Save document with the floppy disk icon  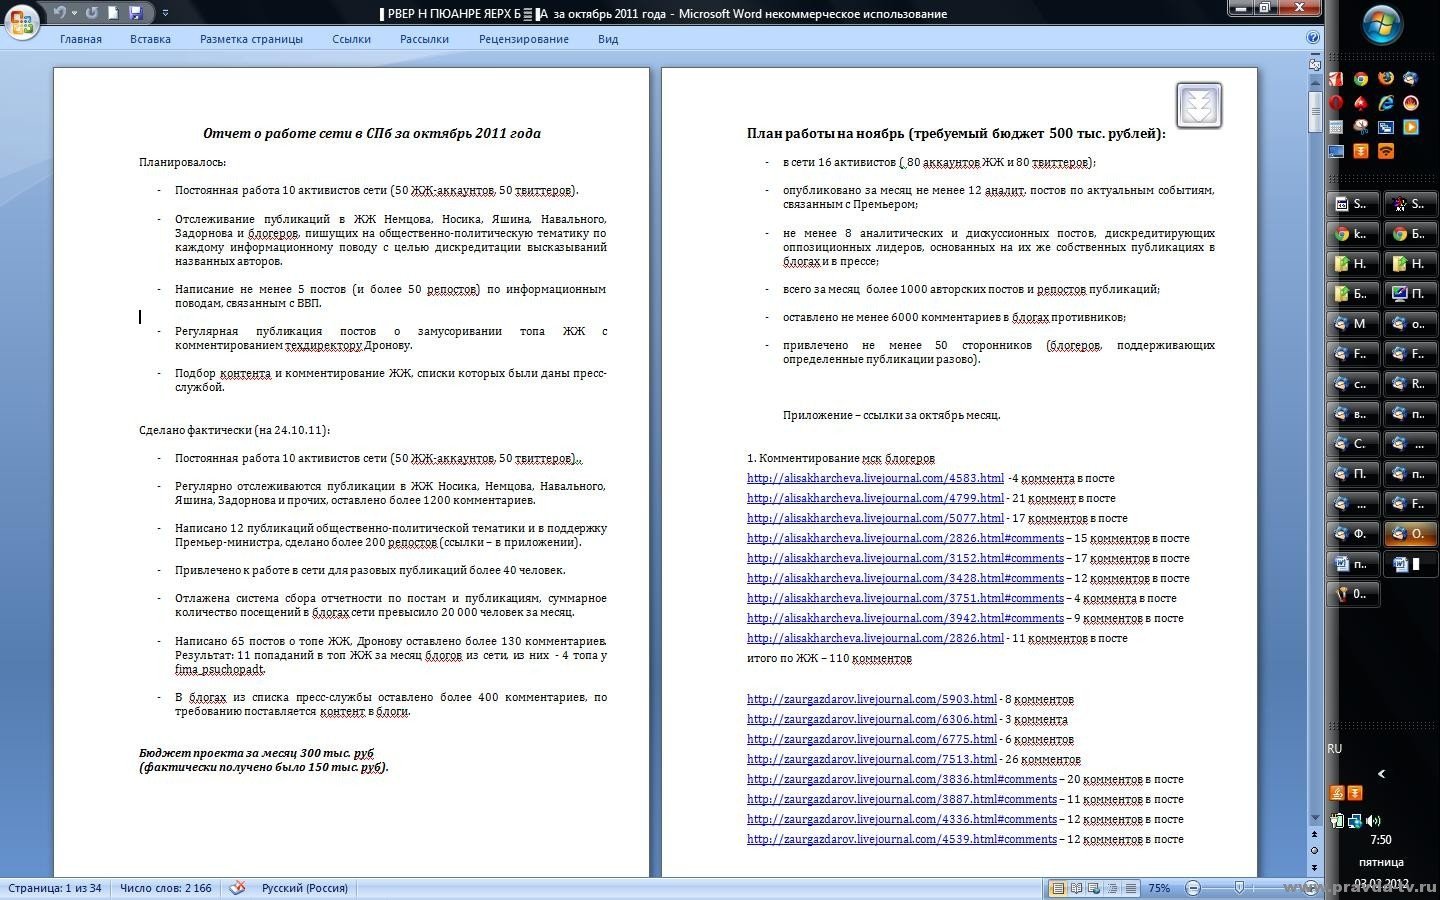pos(136,13)
